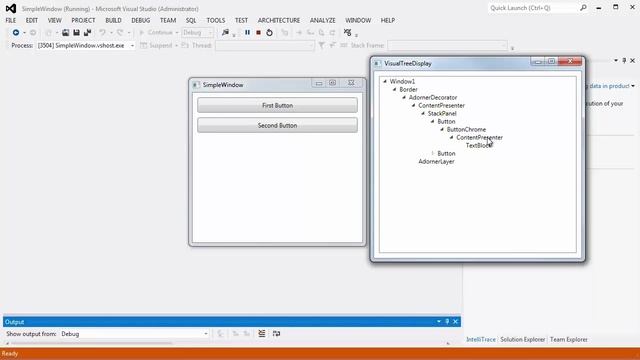Open the Stack Frame dropdown field

447,46
